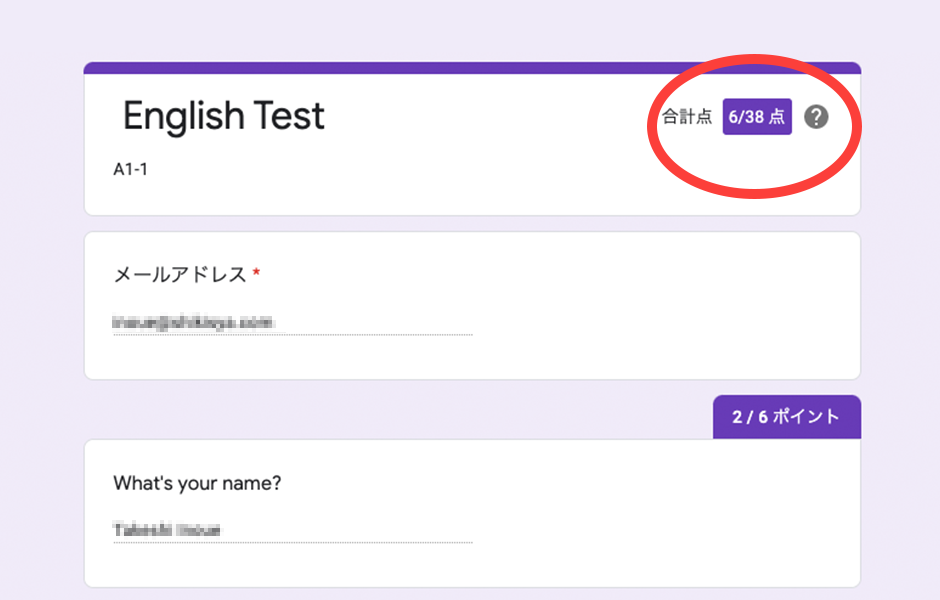Click the 2 / 6 ポイント badge
The height and width of the screenshot is (600, 940).
tap(786, 417)
